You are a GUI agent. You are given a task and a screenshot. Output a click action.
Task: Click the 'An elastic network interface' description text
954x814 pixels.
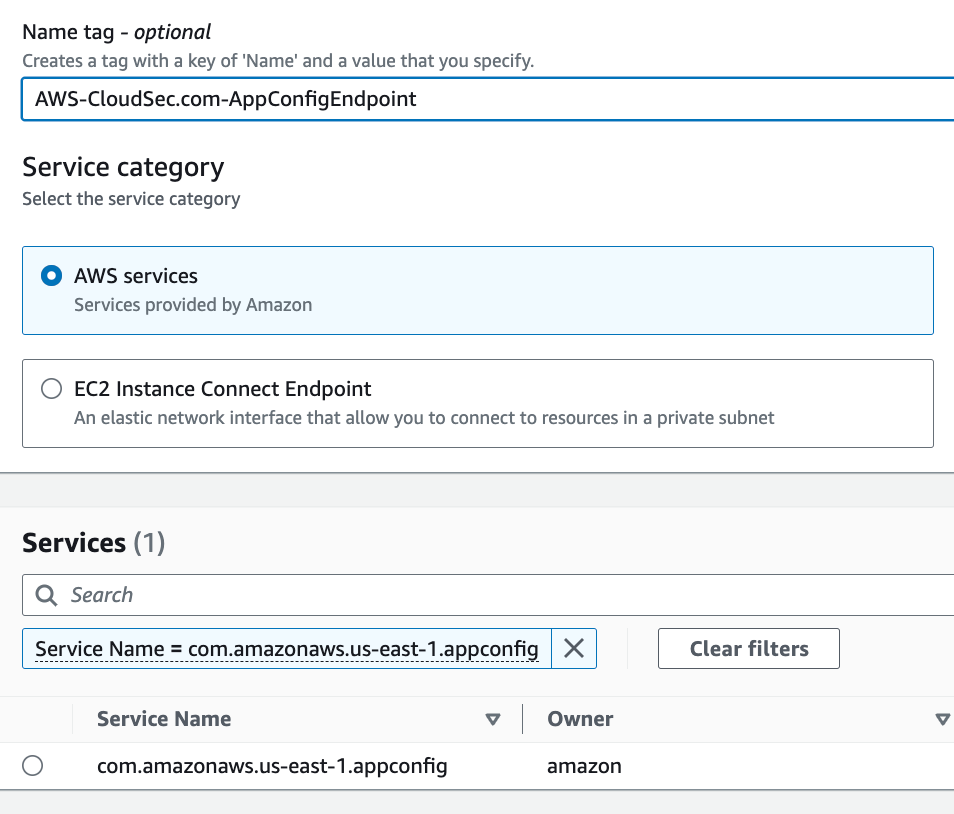(x=424, y=418)
